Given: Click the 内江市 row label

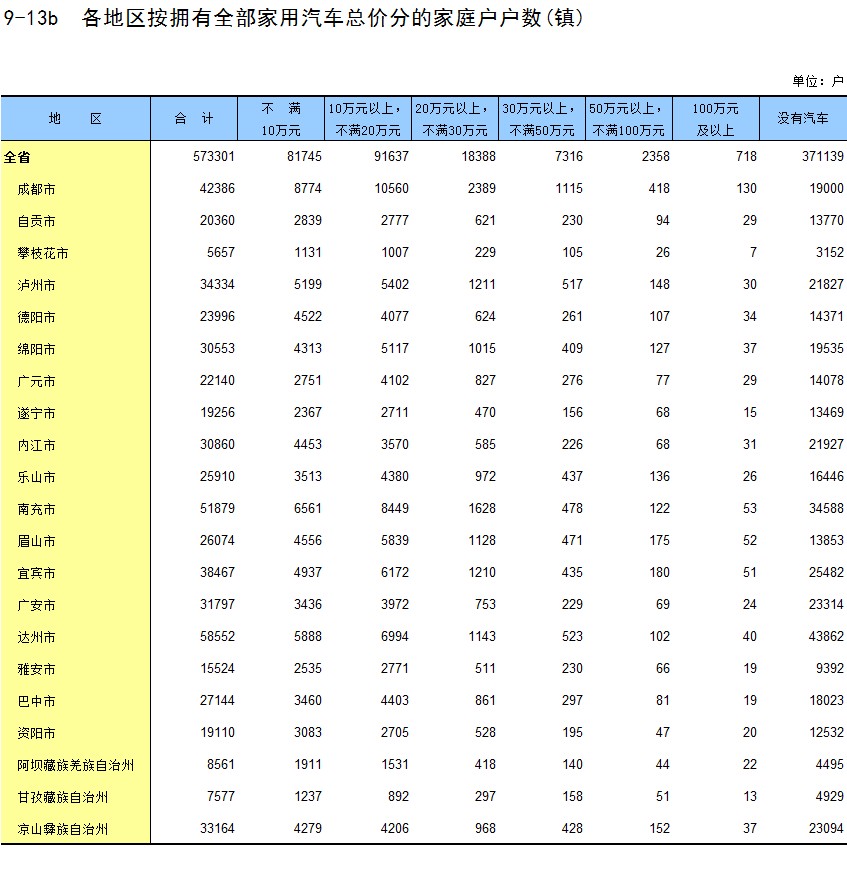Looking at the screenshot, I should 36,445.
